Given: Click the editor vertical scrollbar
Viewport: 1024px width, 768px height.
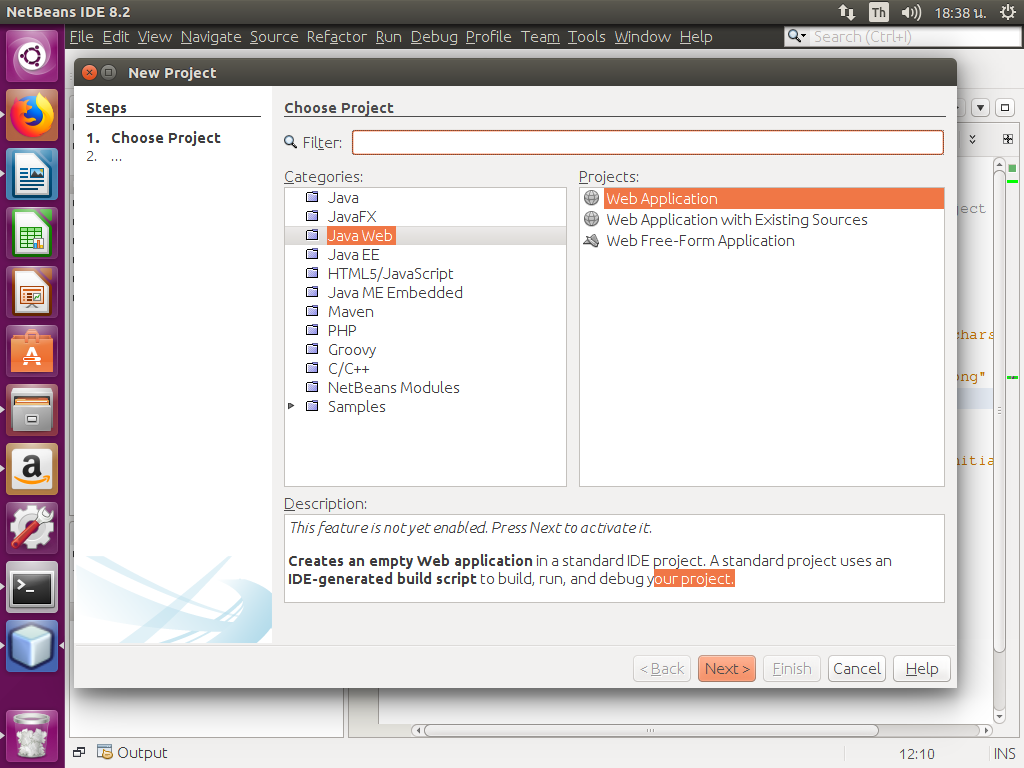Looking at the screenshot, I should 999,411.
